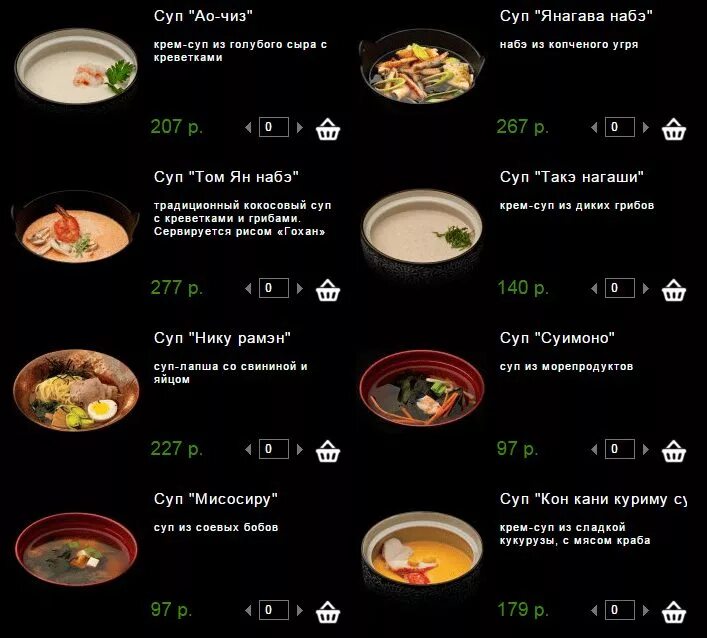Click basket icon for Суп "Том Ян набэ"

[328, 290]
